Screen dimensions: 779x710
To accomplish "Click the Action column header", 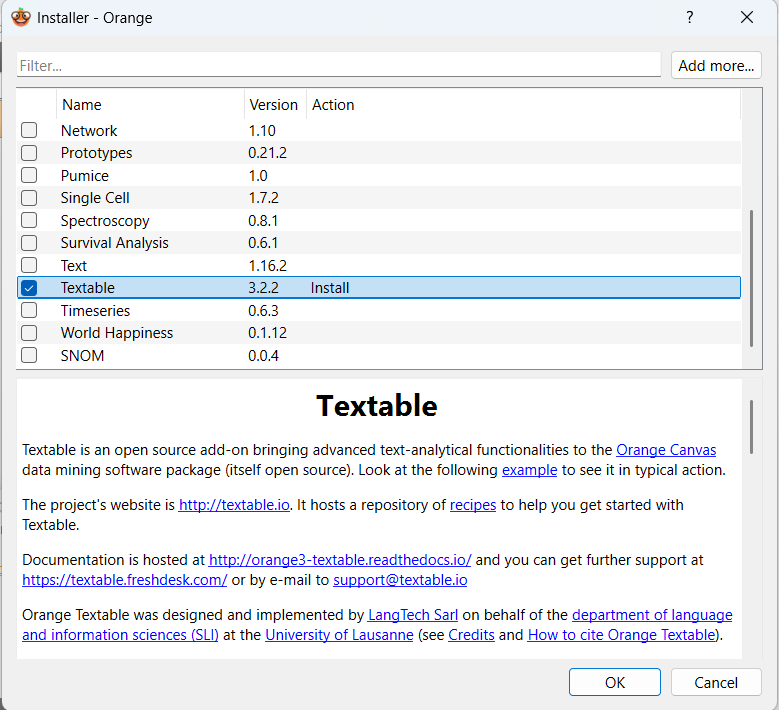I will (523, 104).
